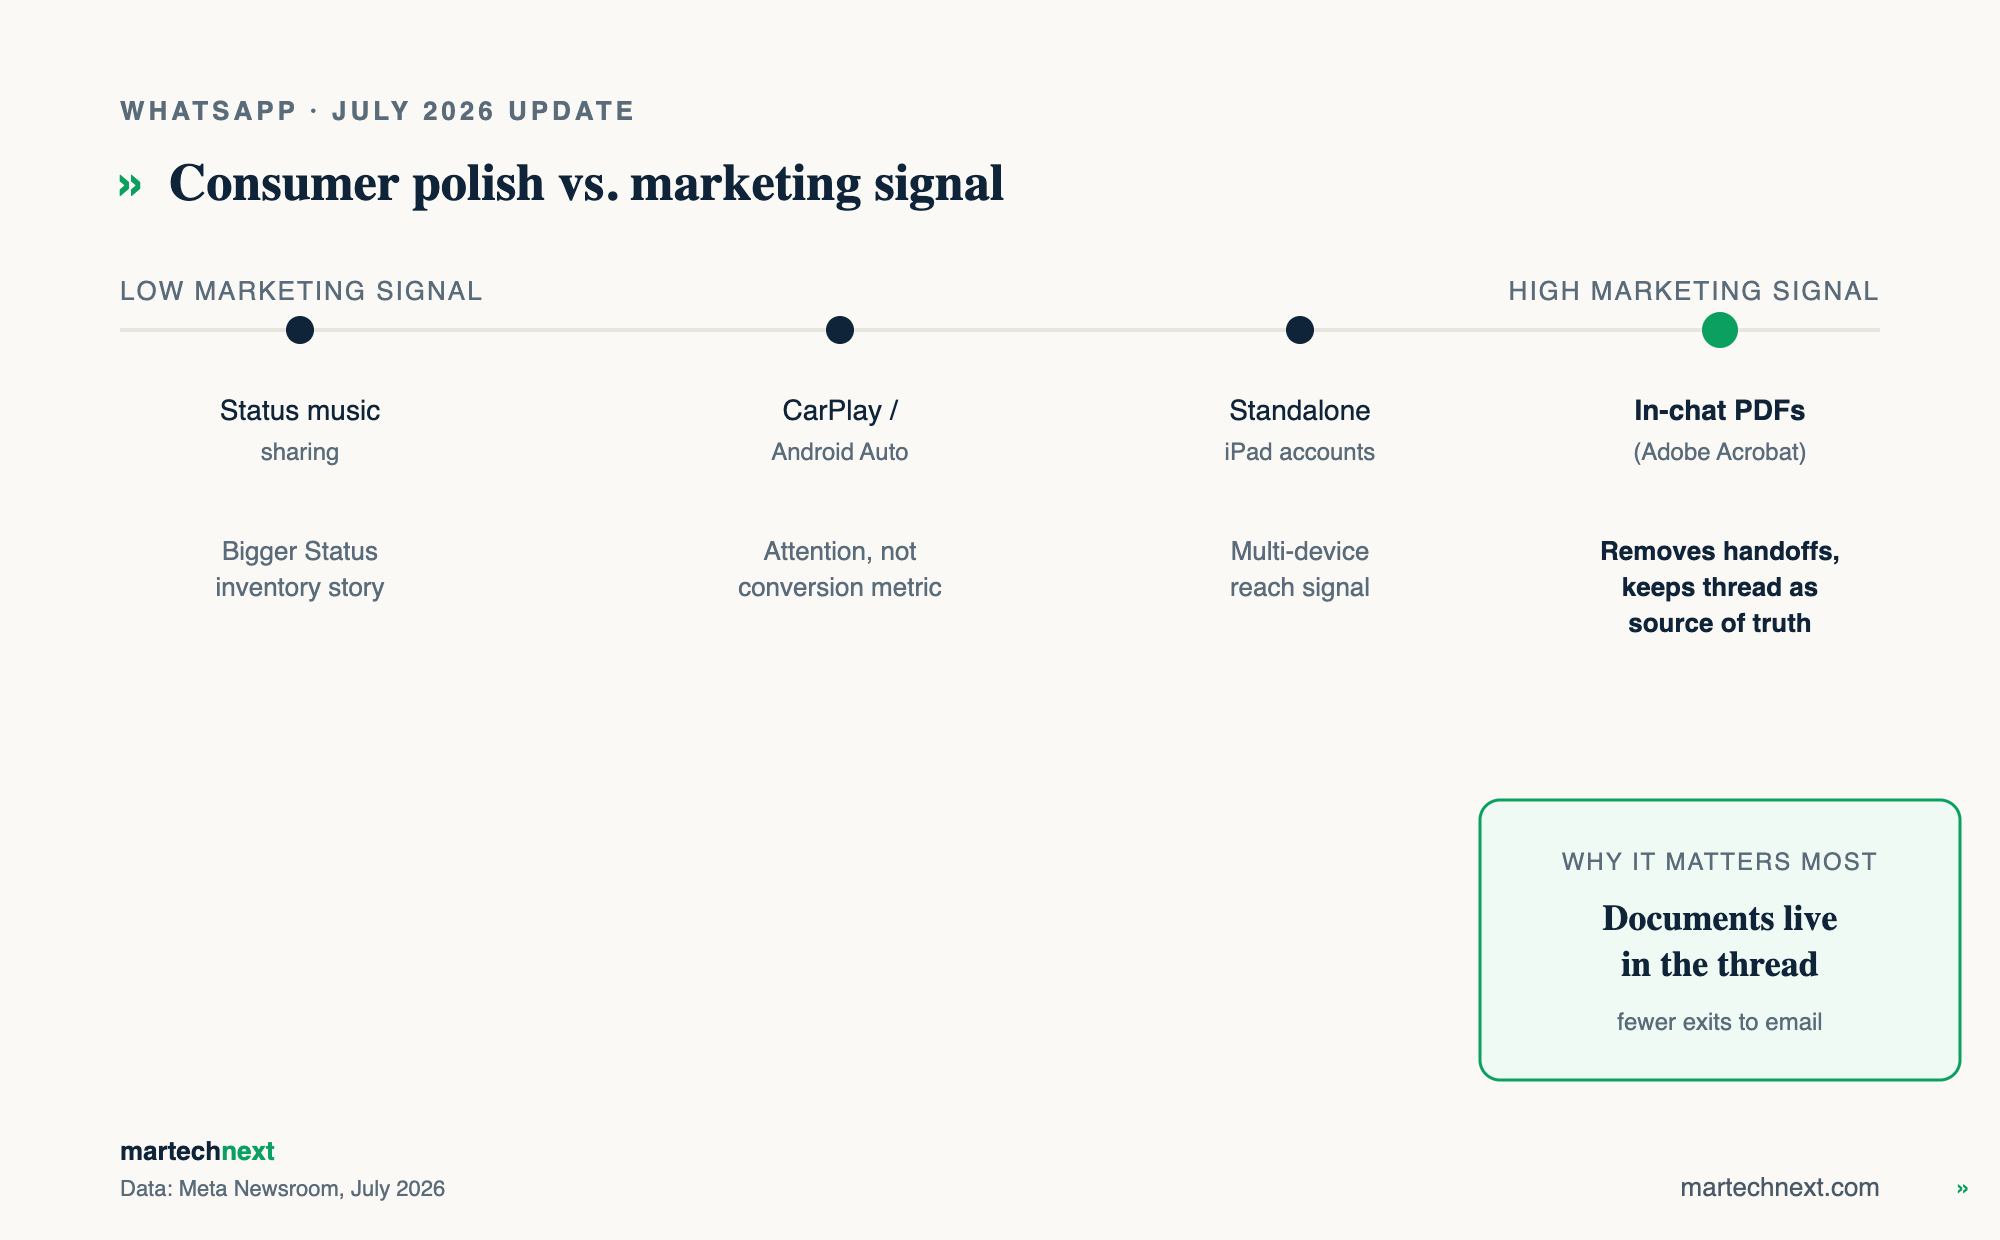Click the small green chevron in footer corner

[x=1962, y=1189]
